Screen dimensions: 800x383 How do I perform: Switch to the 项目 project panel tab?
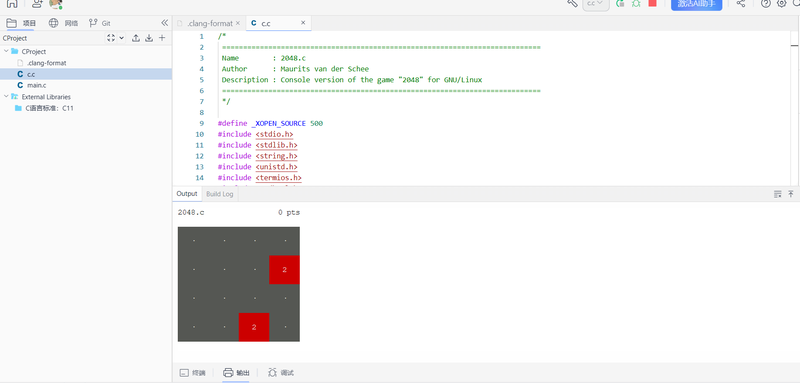coord(21,23)
